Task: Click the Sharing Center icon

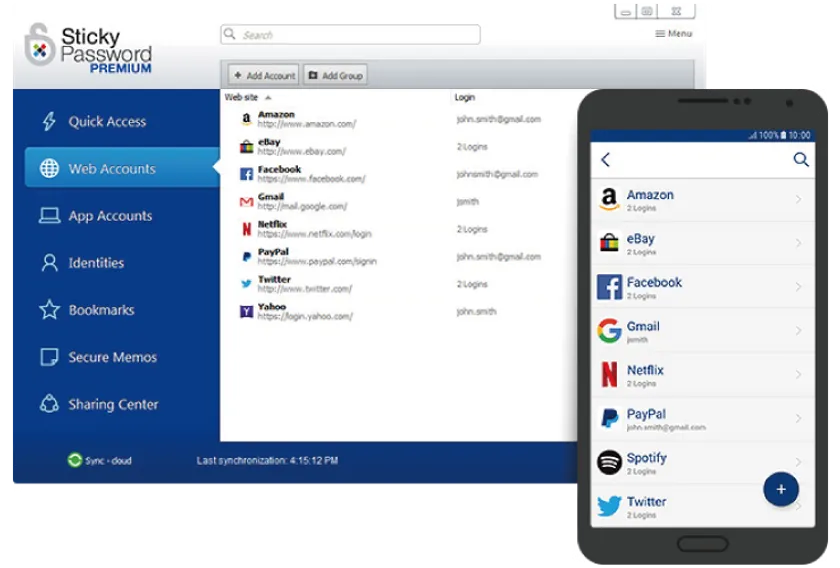Action: tap(49, 403)
